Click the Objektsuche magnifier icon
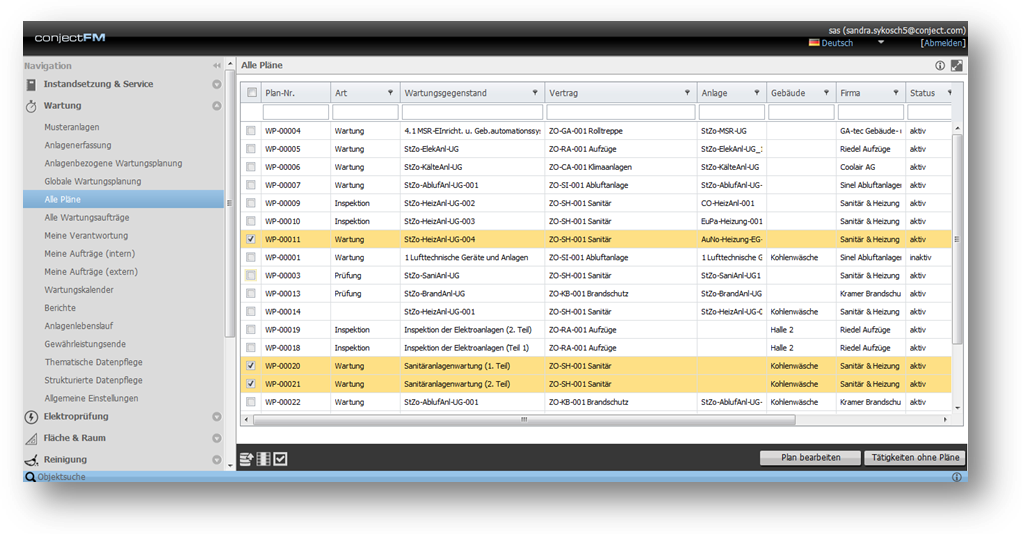The height and width of the screenshot is (534, 1022). click(x=30, y=477)
